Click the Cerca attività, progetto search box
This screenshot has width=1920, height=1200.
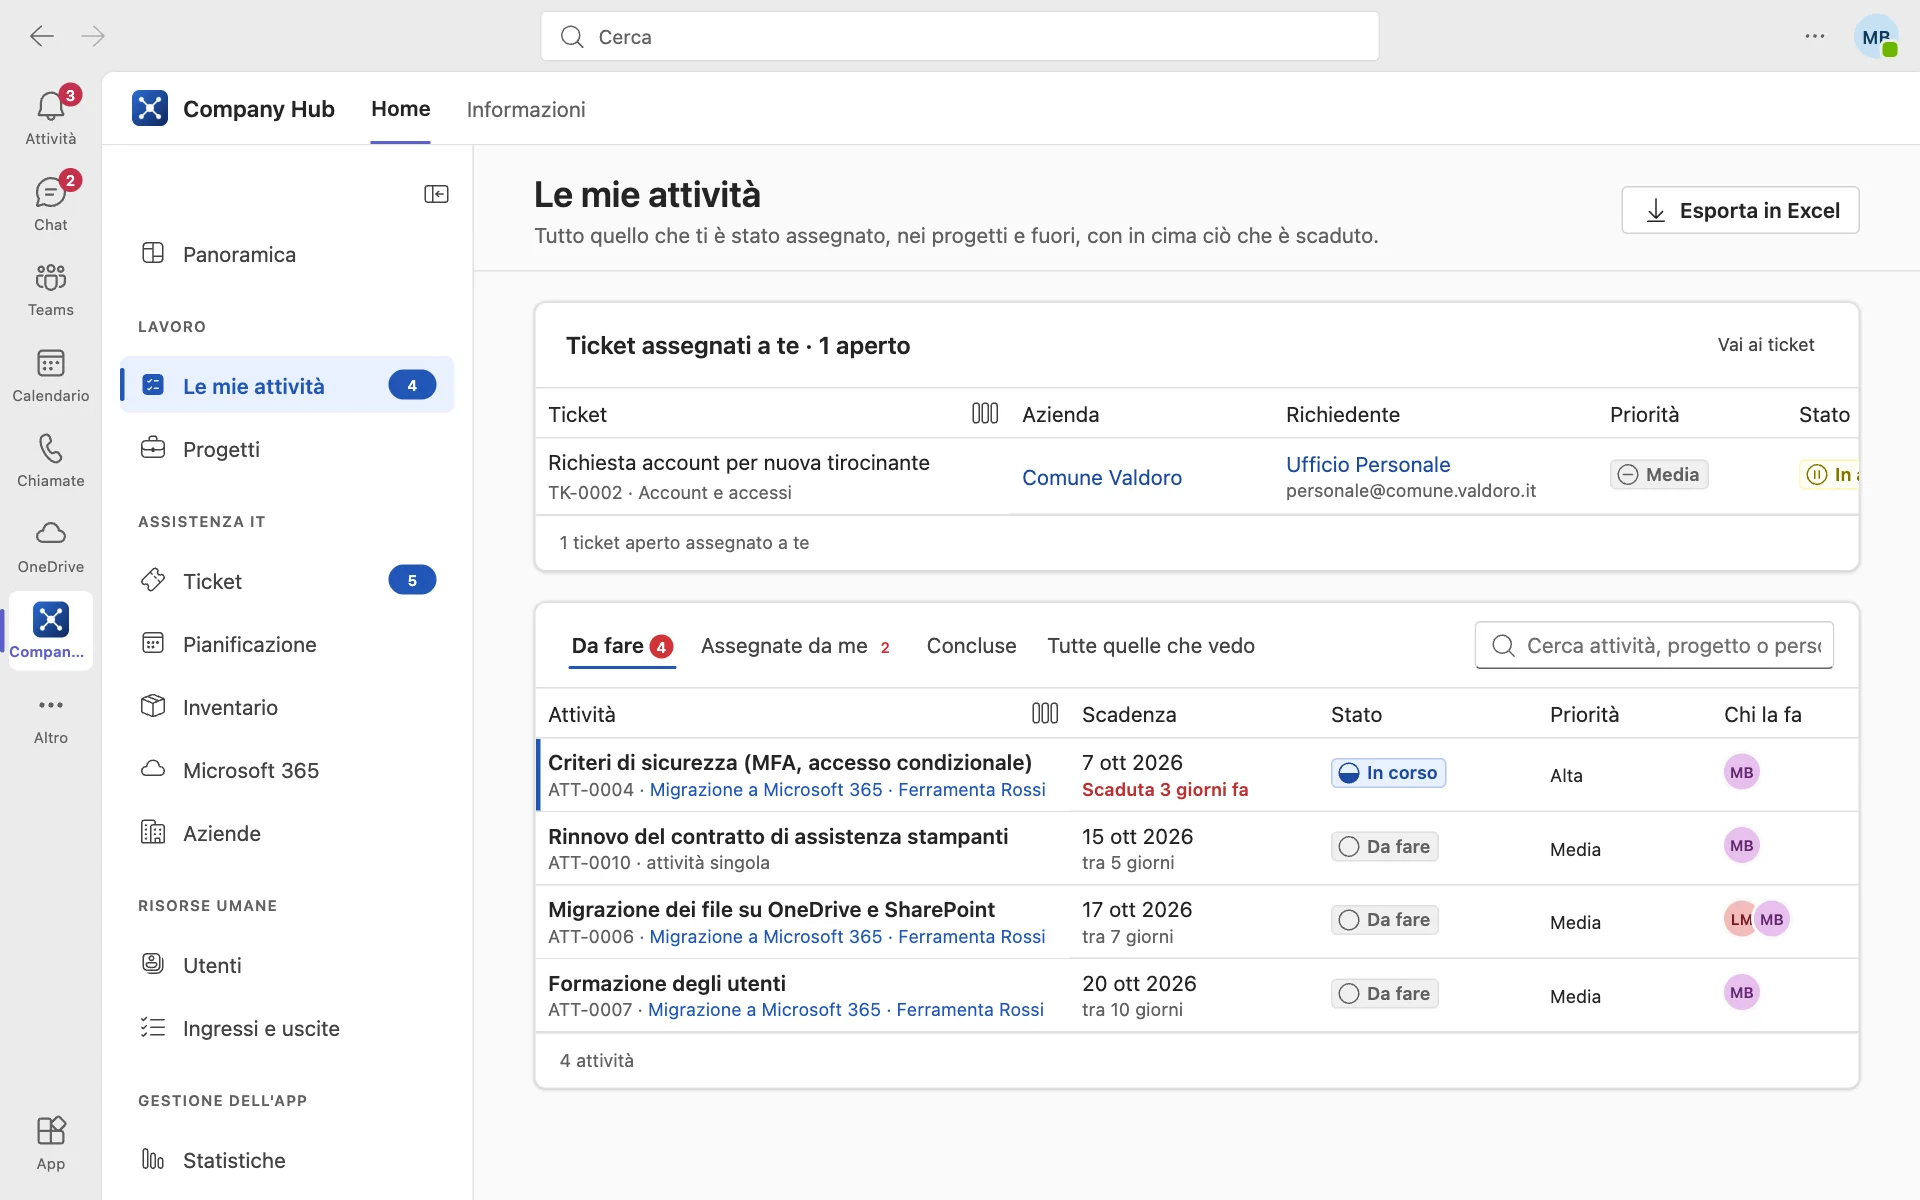tap(1654, 646)
